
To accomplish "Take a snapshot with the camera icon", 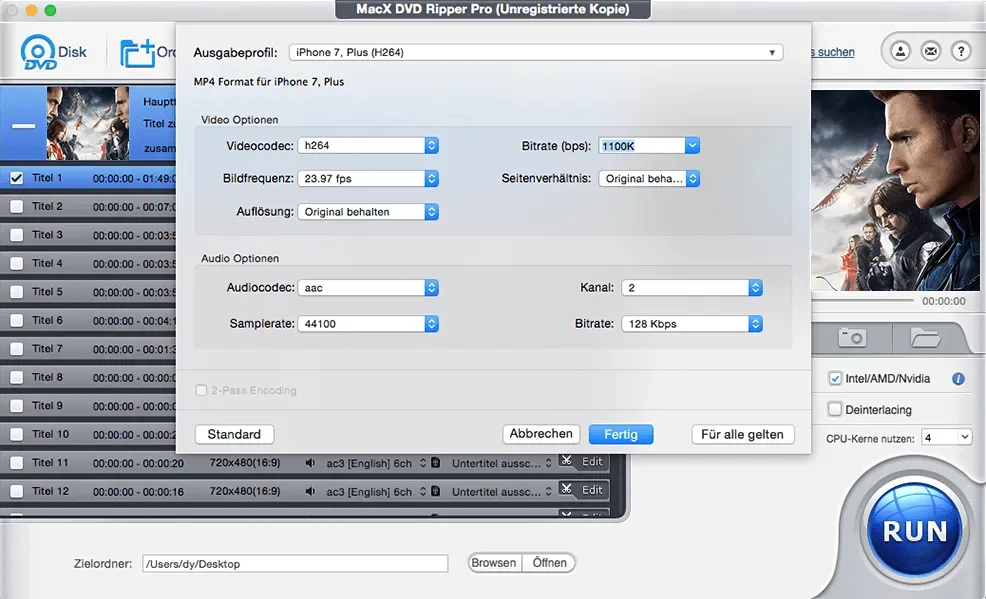I will 852,338.
